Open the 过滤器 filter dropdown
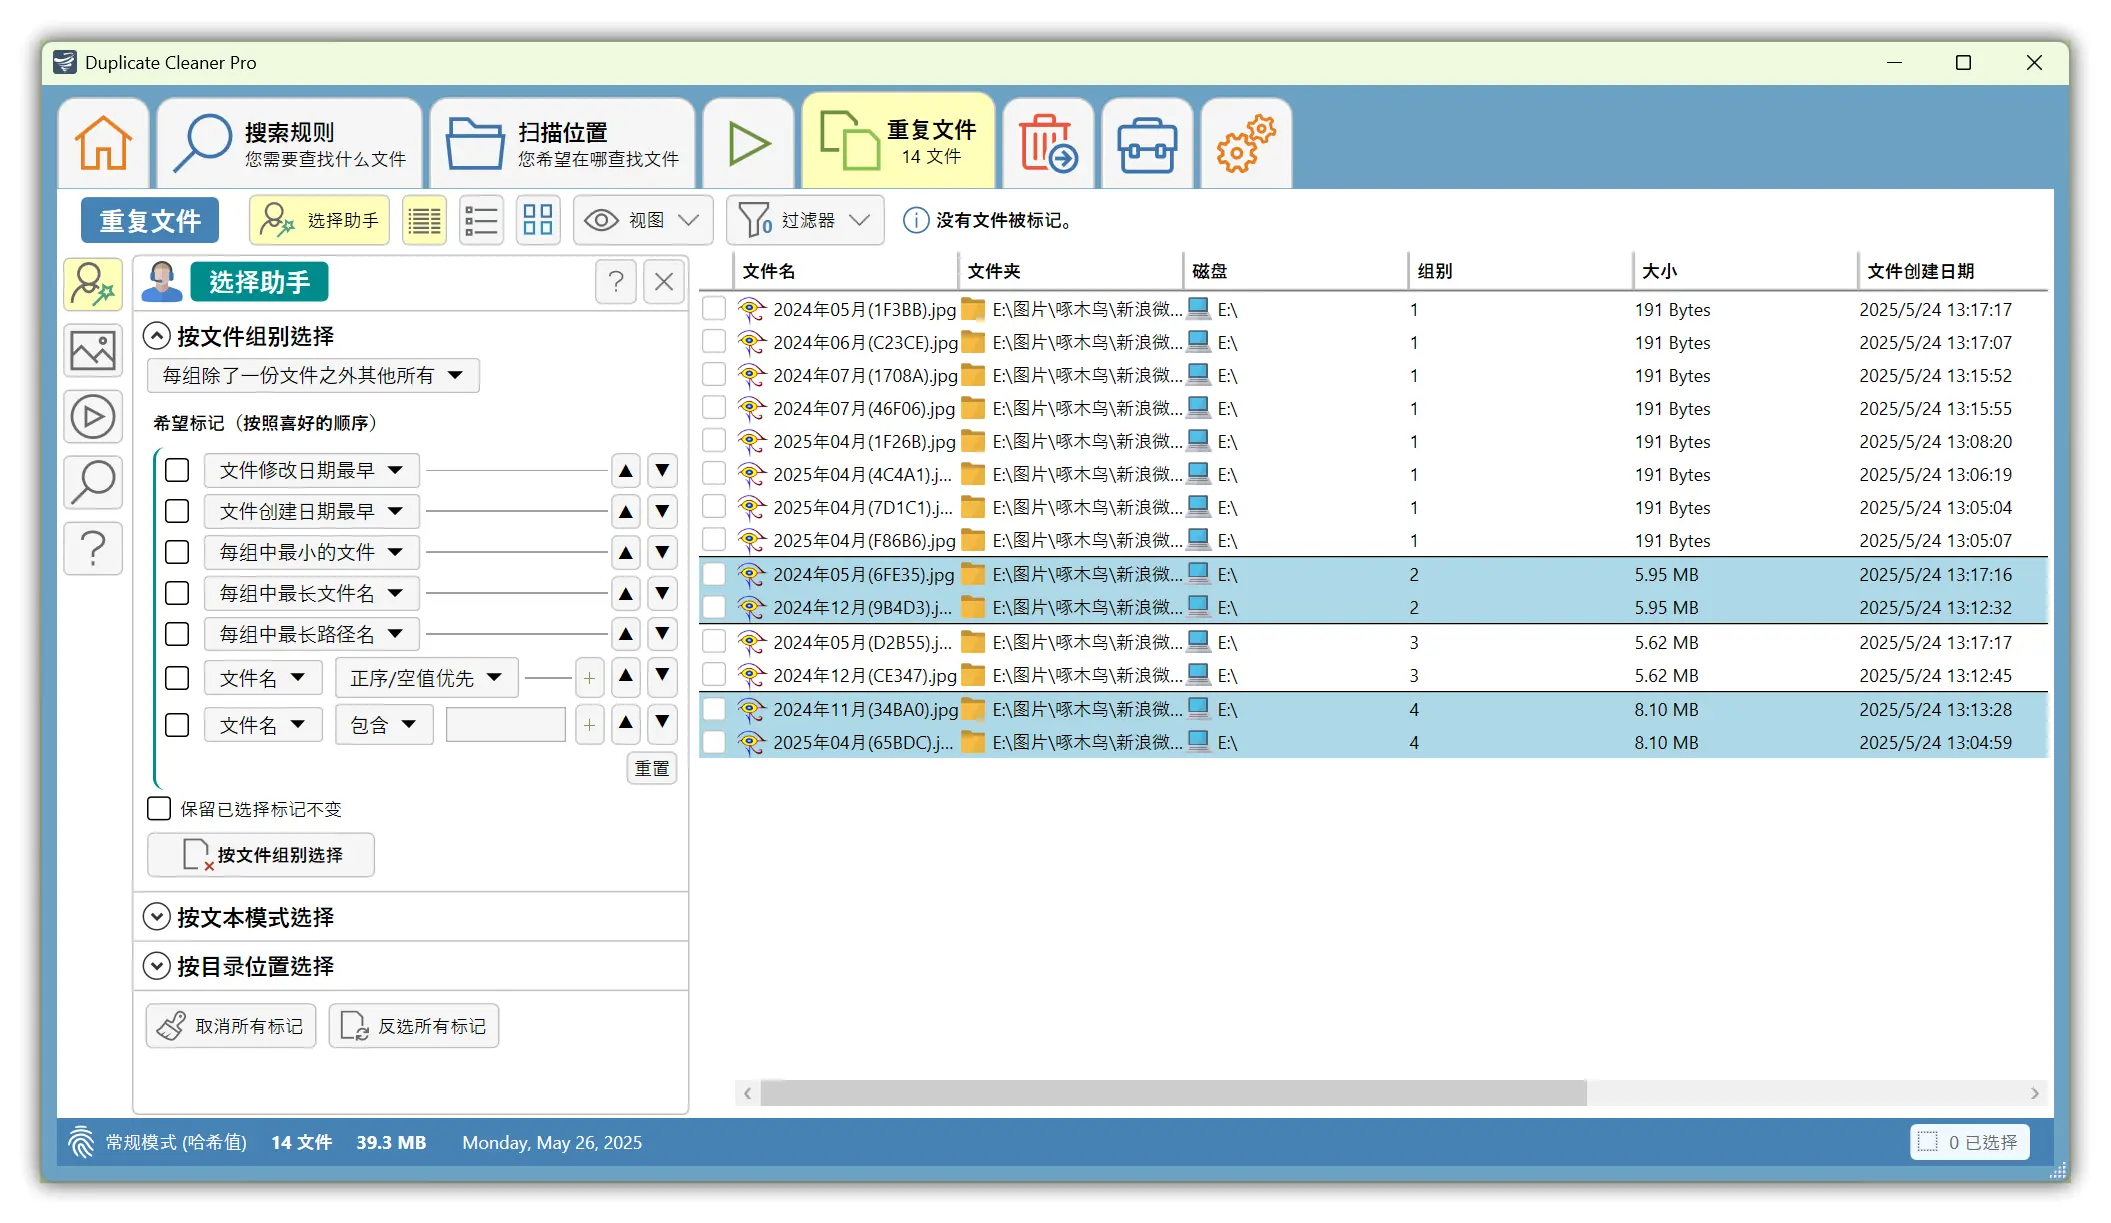The height and width of the screenshot is (1223, 2111). (x=805, y=220)
